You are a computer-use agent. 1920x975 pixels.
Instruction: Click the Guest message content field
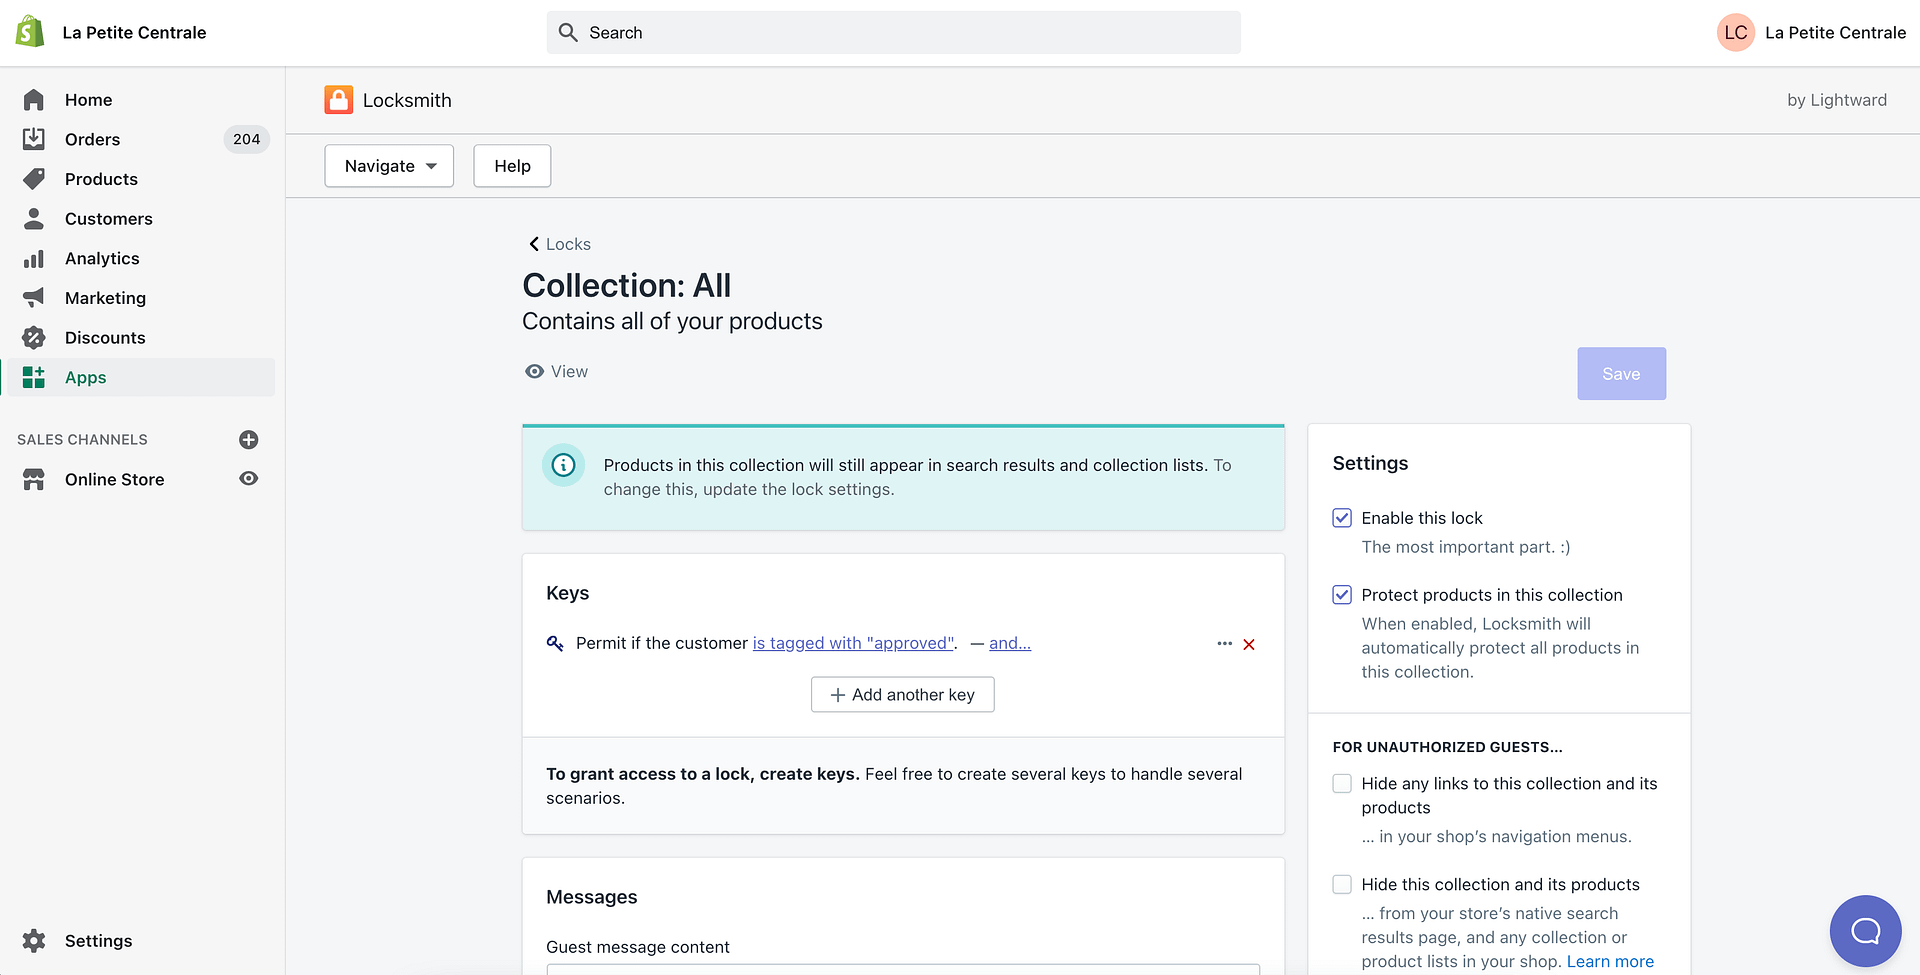click(x=902, y=969)
